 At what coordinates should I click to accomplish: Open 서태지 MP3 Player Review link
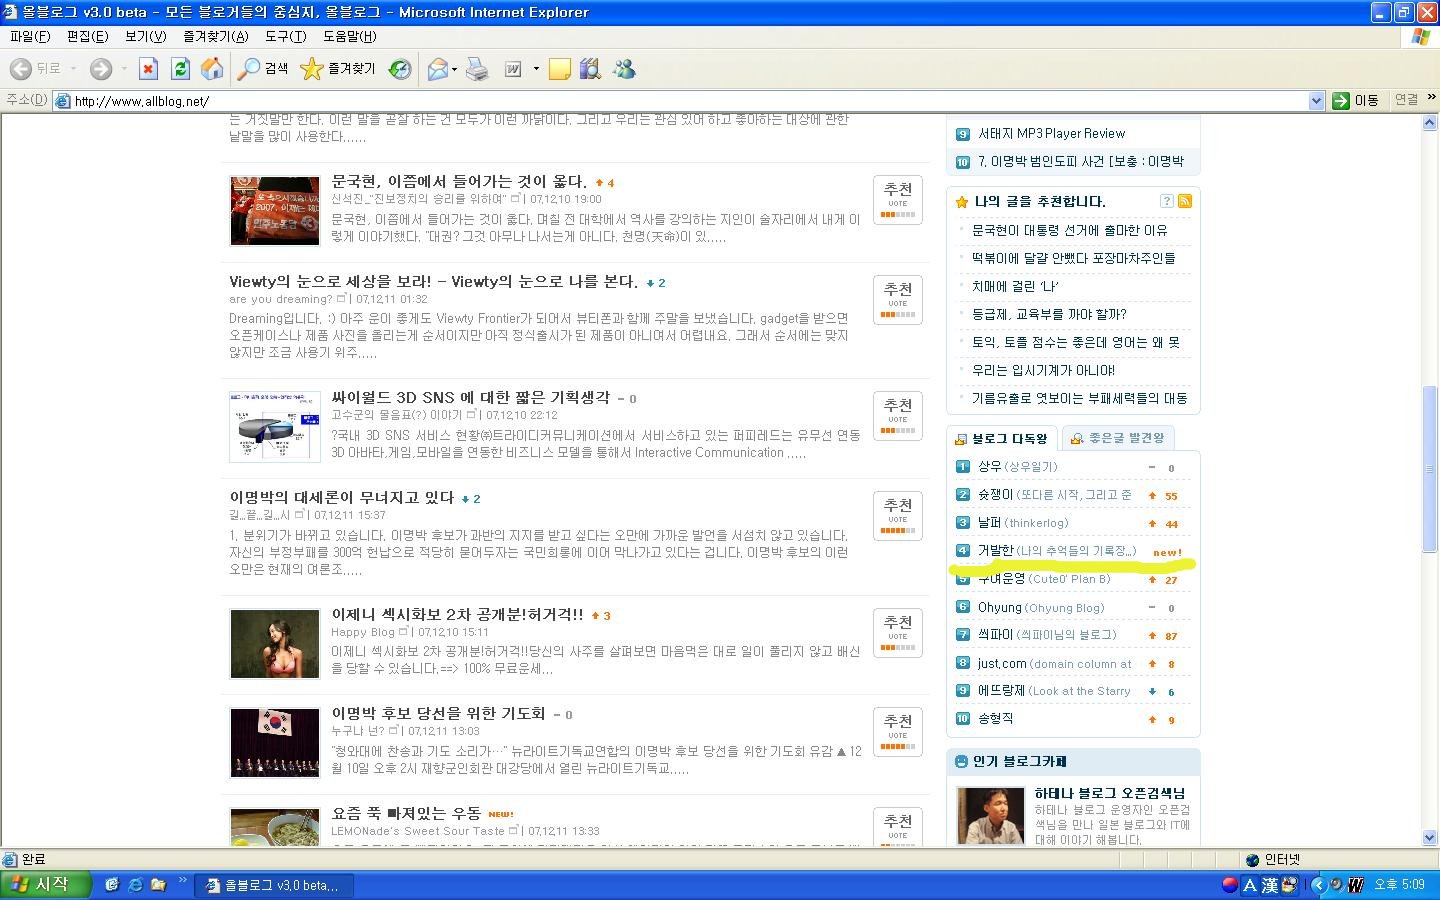pyautogui.click(x=1051, y=133)
